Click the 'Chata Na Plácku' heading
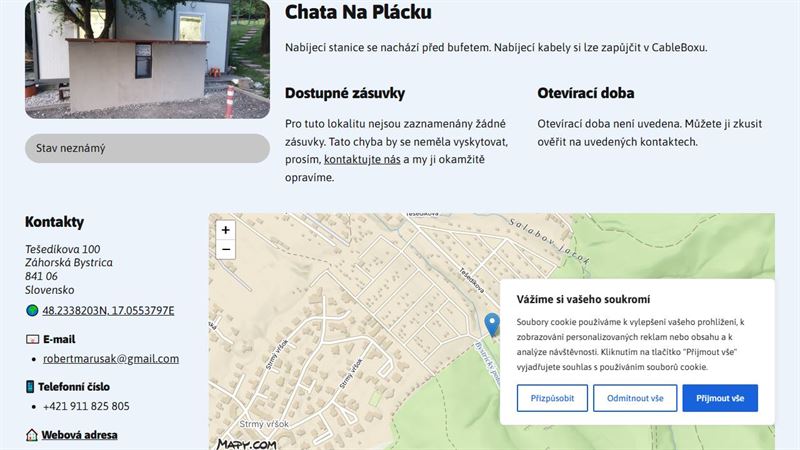This screenshot has width=800, height=450. [x=358, y=12]
